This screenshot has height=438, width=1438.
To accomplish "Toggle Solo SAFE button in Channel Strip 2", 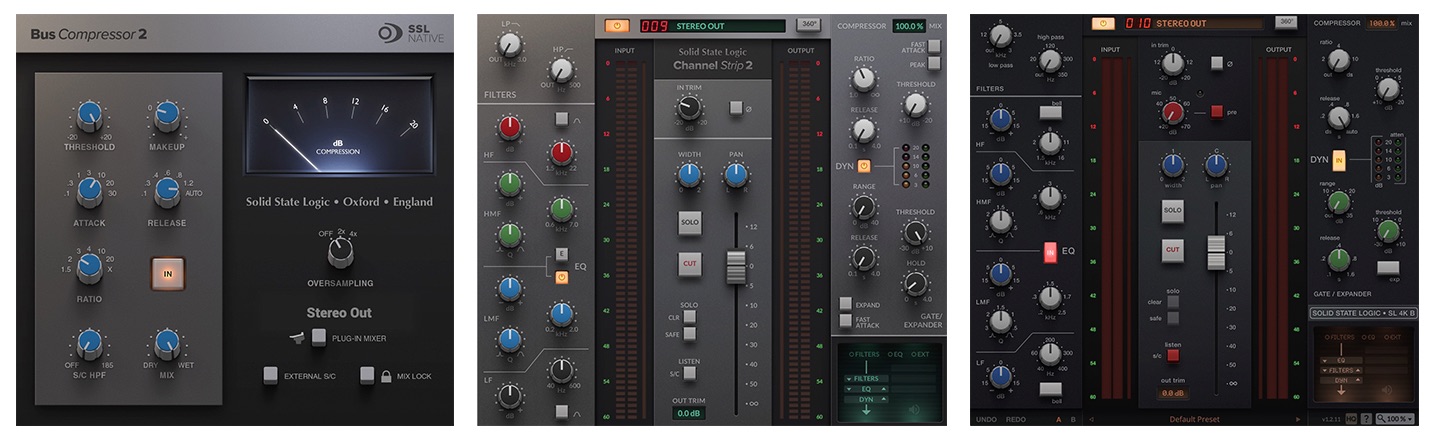I will pyautogui.click(x=689, y=335).
